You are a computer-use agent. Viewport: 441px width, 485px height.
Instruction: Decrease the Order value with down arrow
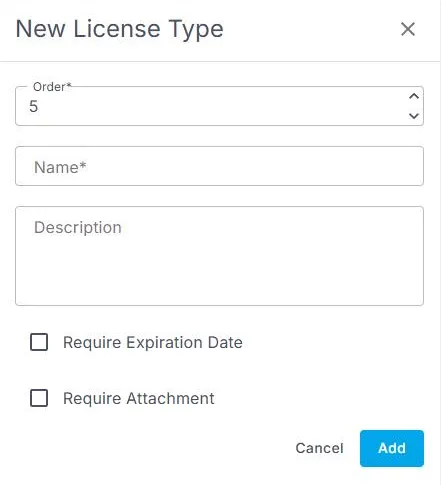coord(414,116)
